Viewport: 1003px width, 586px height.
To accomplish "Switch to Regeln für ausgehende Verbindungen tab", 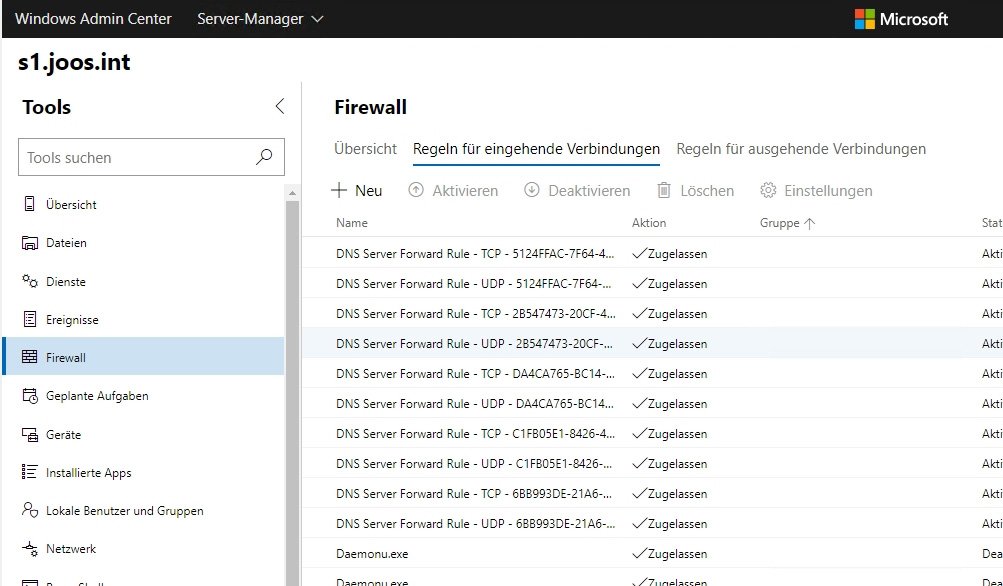I will tap(802, 148).
